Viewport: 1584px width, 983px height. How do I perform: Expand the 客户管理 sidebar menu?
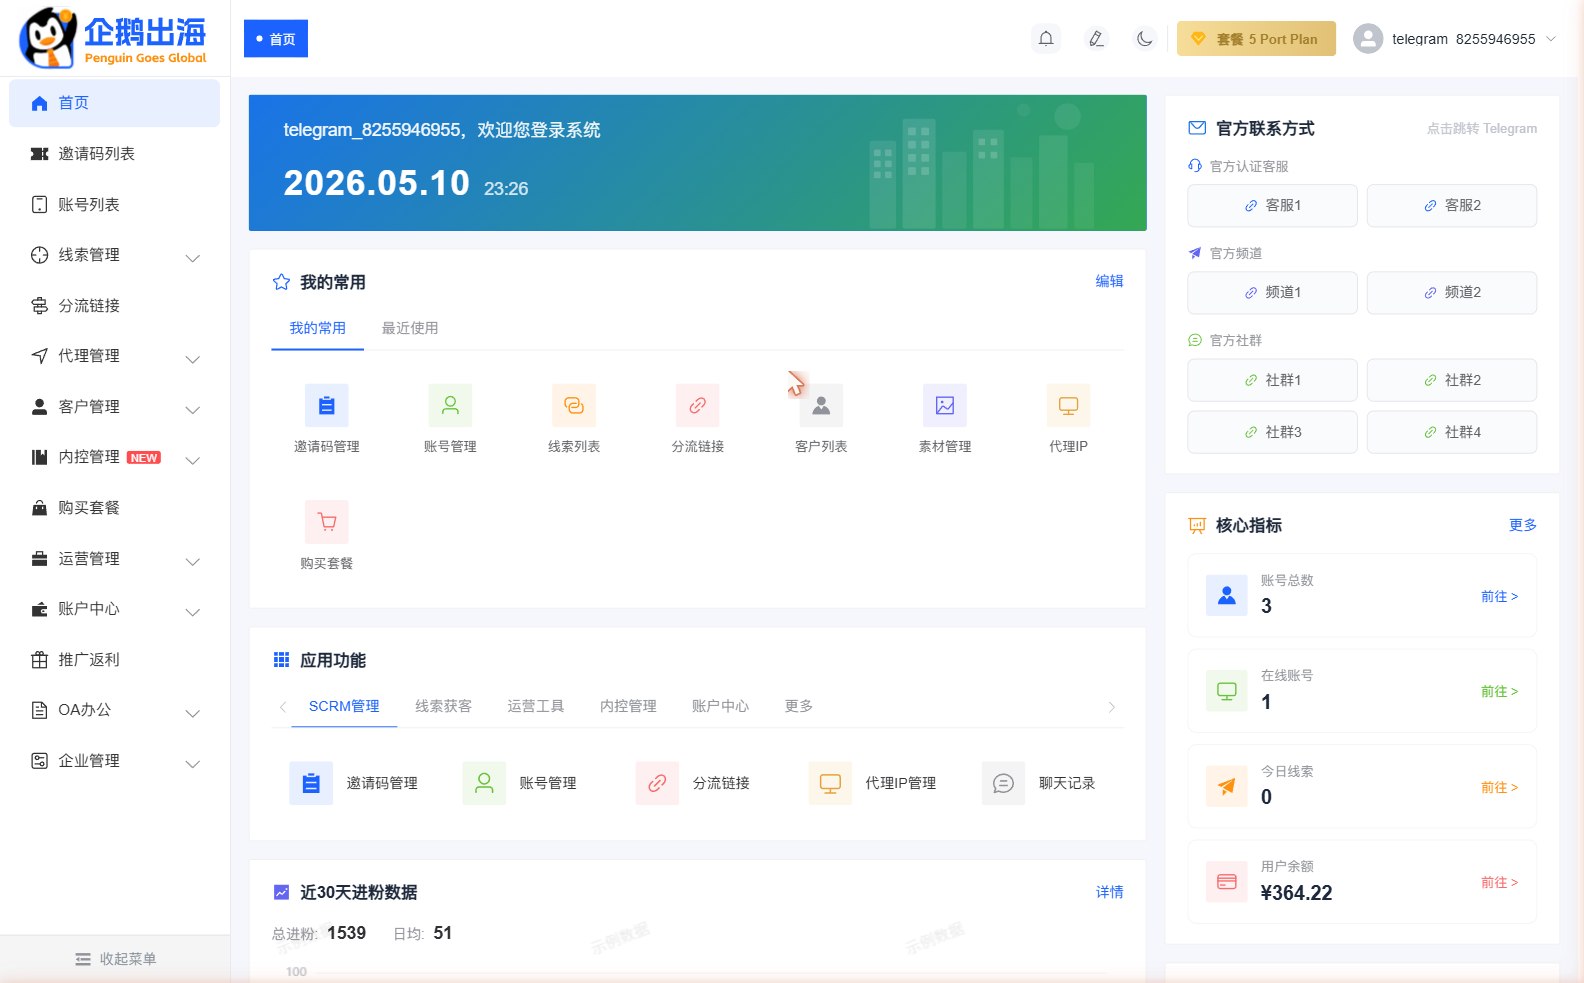tap(114, 407)
